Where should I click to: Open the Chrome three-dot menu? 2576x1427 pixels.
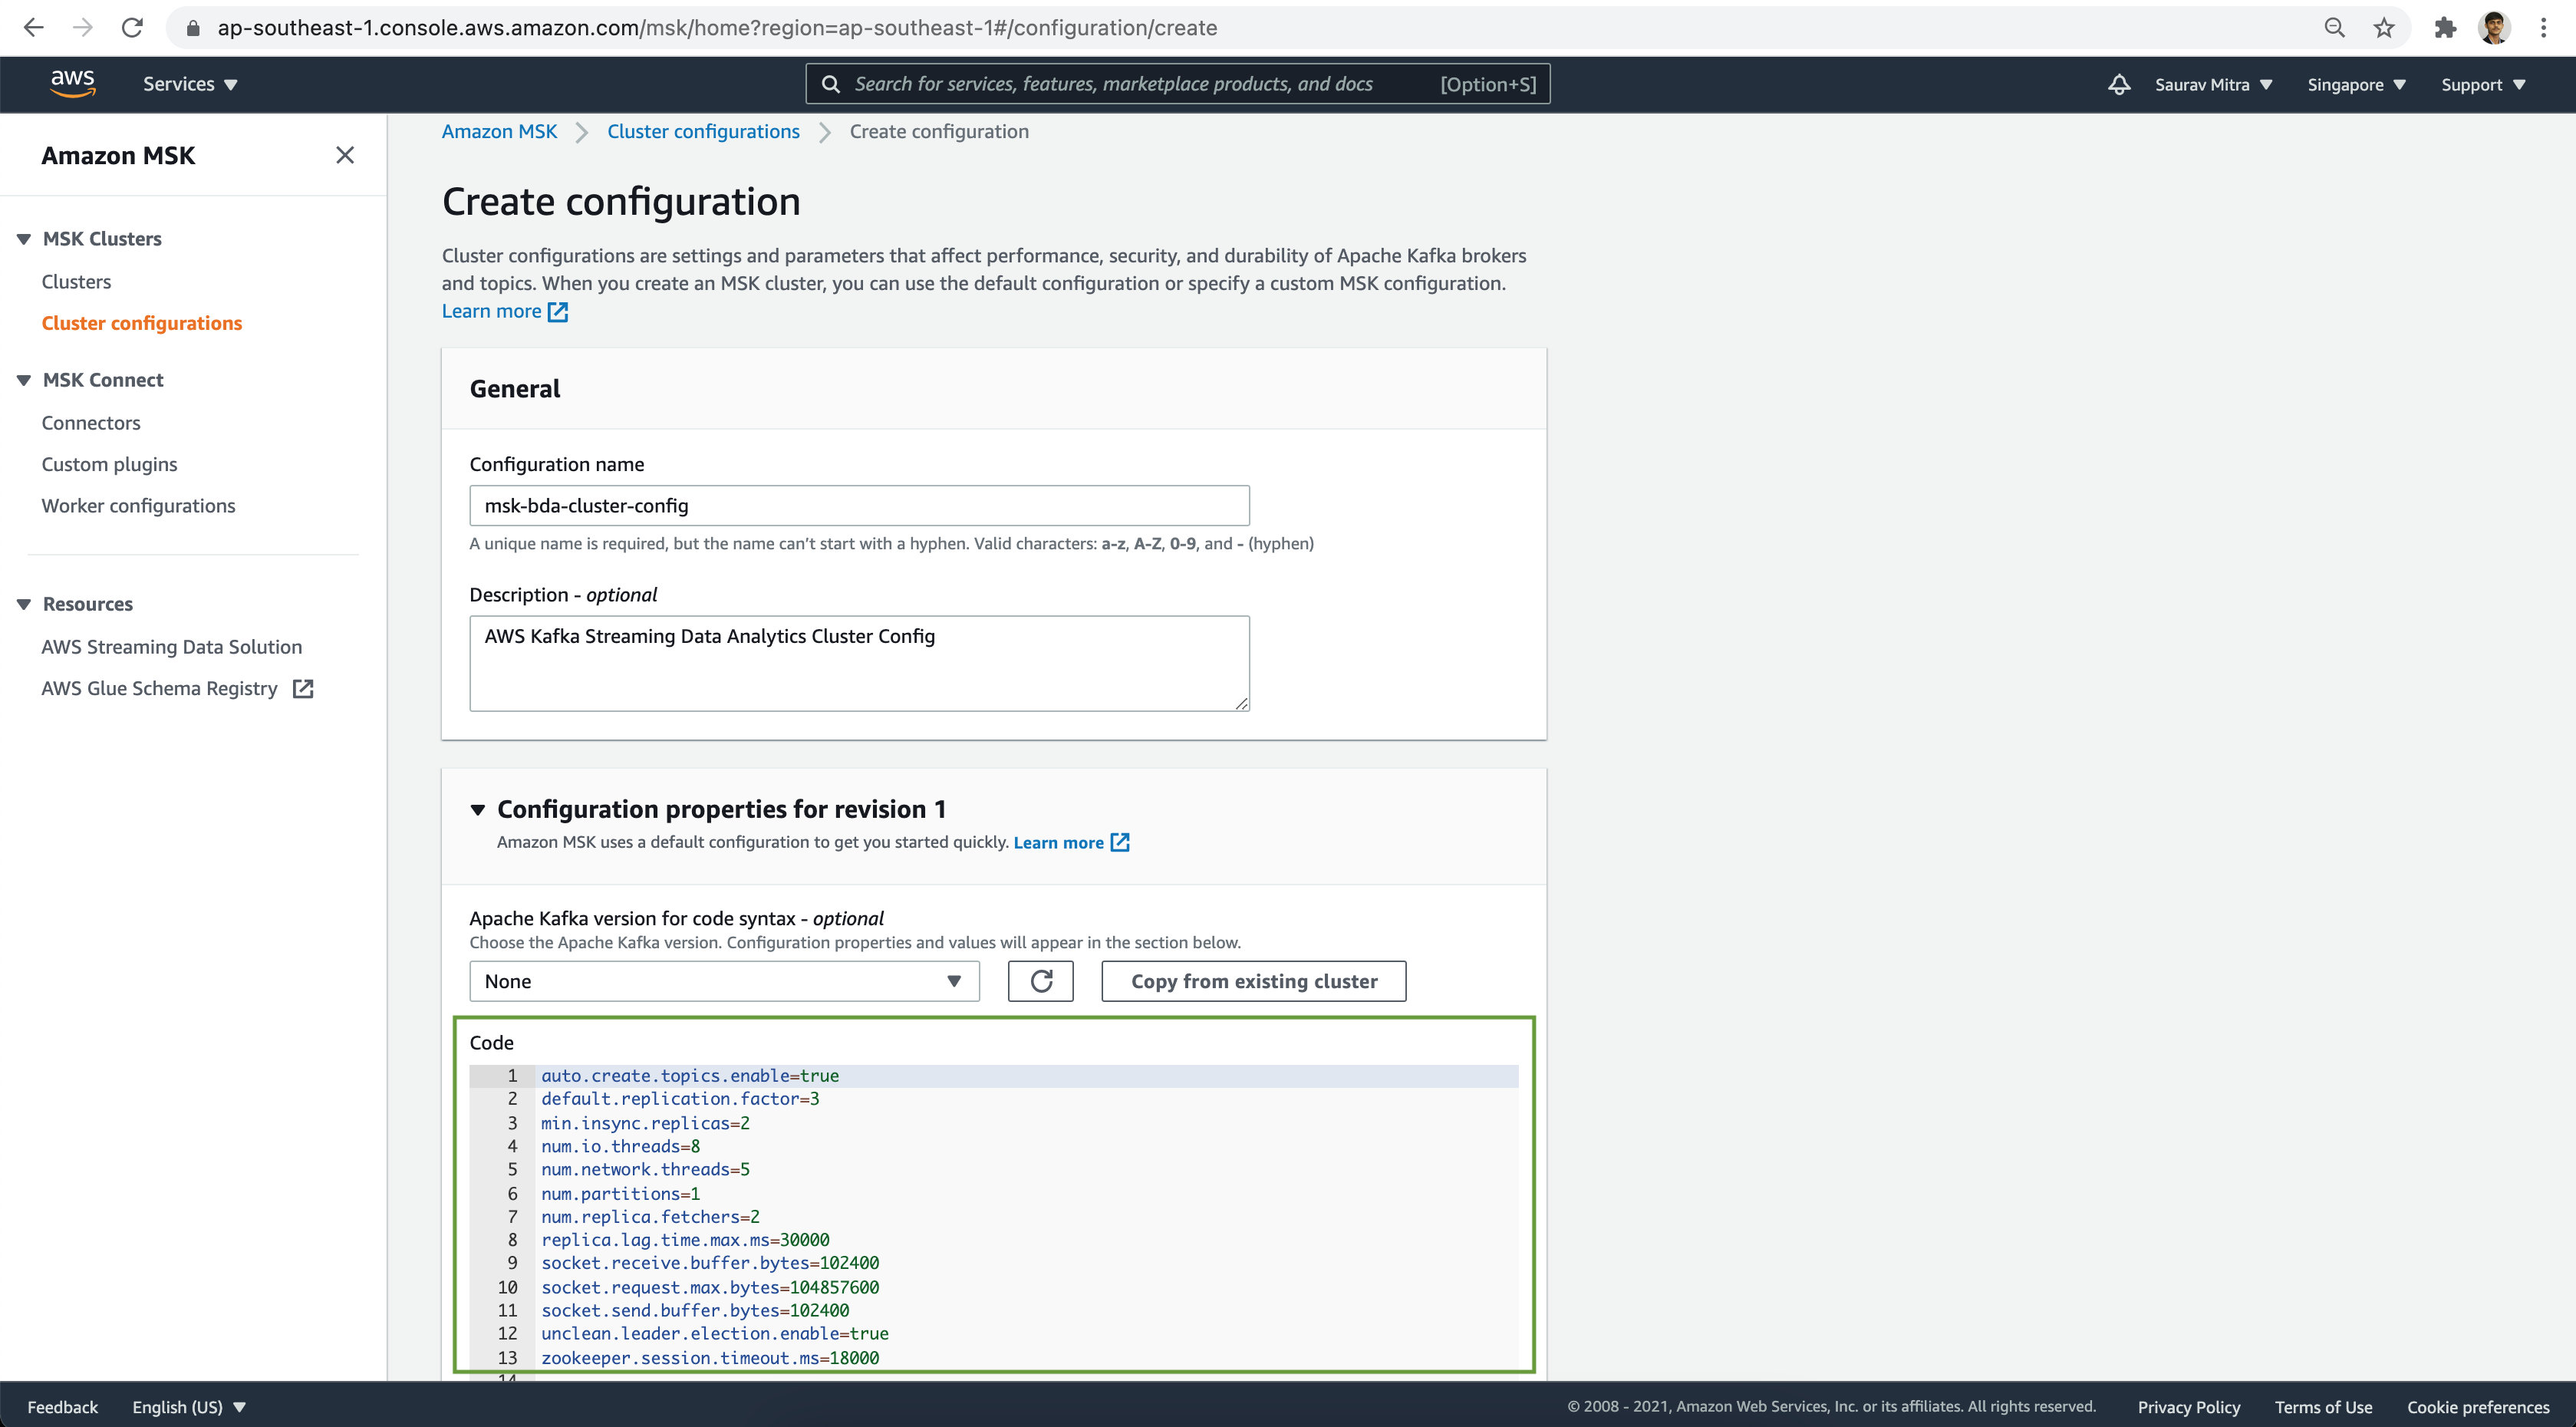2543,27
